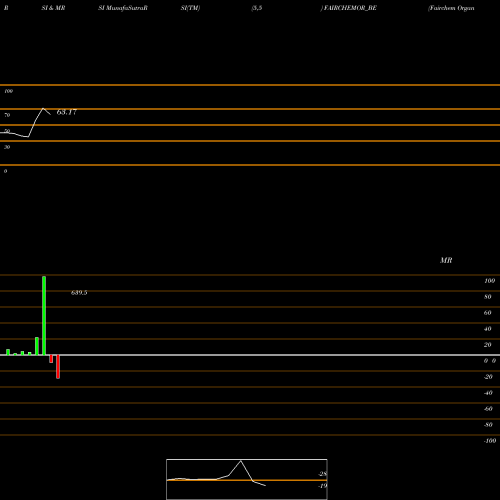Click the -40 label on the MR axis
The height and width of the screenshot is (500, 500).
[x=488, y=393]
